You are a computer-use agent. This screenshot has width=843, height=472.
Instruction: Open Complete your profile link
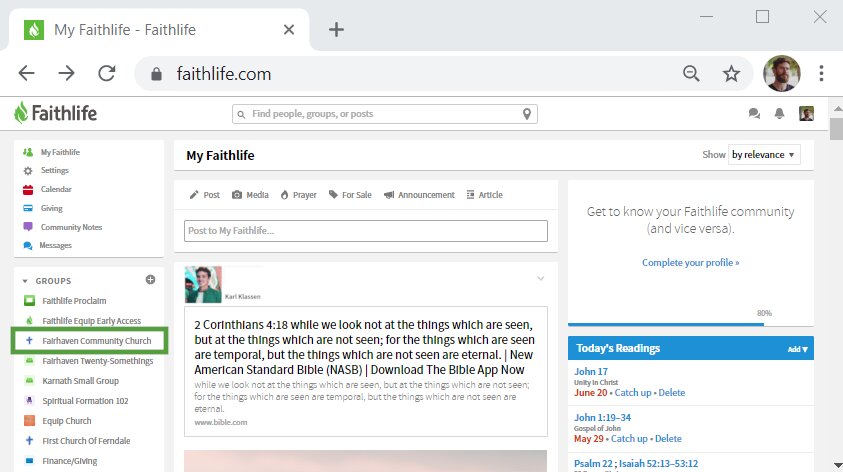[690, 262]
